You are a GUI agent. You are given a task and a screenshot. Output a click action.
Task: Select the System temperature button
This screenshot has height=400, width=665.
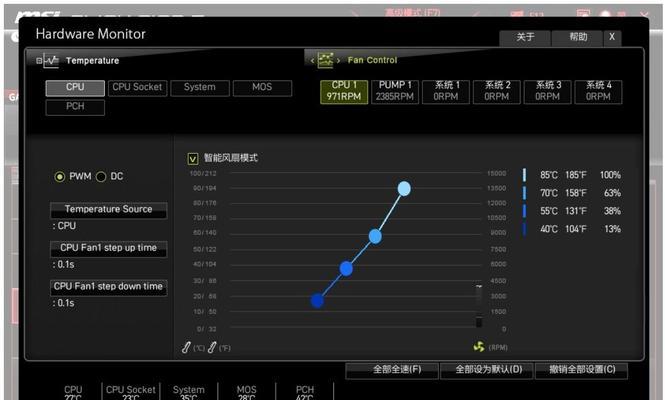[200, 88]
